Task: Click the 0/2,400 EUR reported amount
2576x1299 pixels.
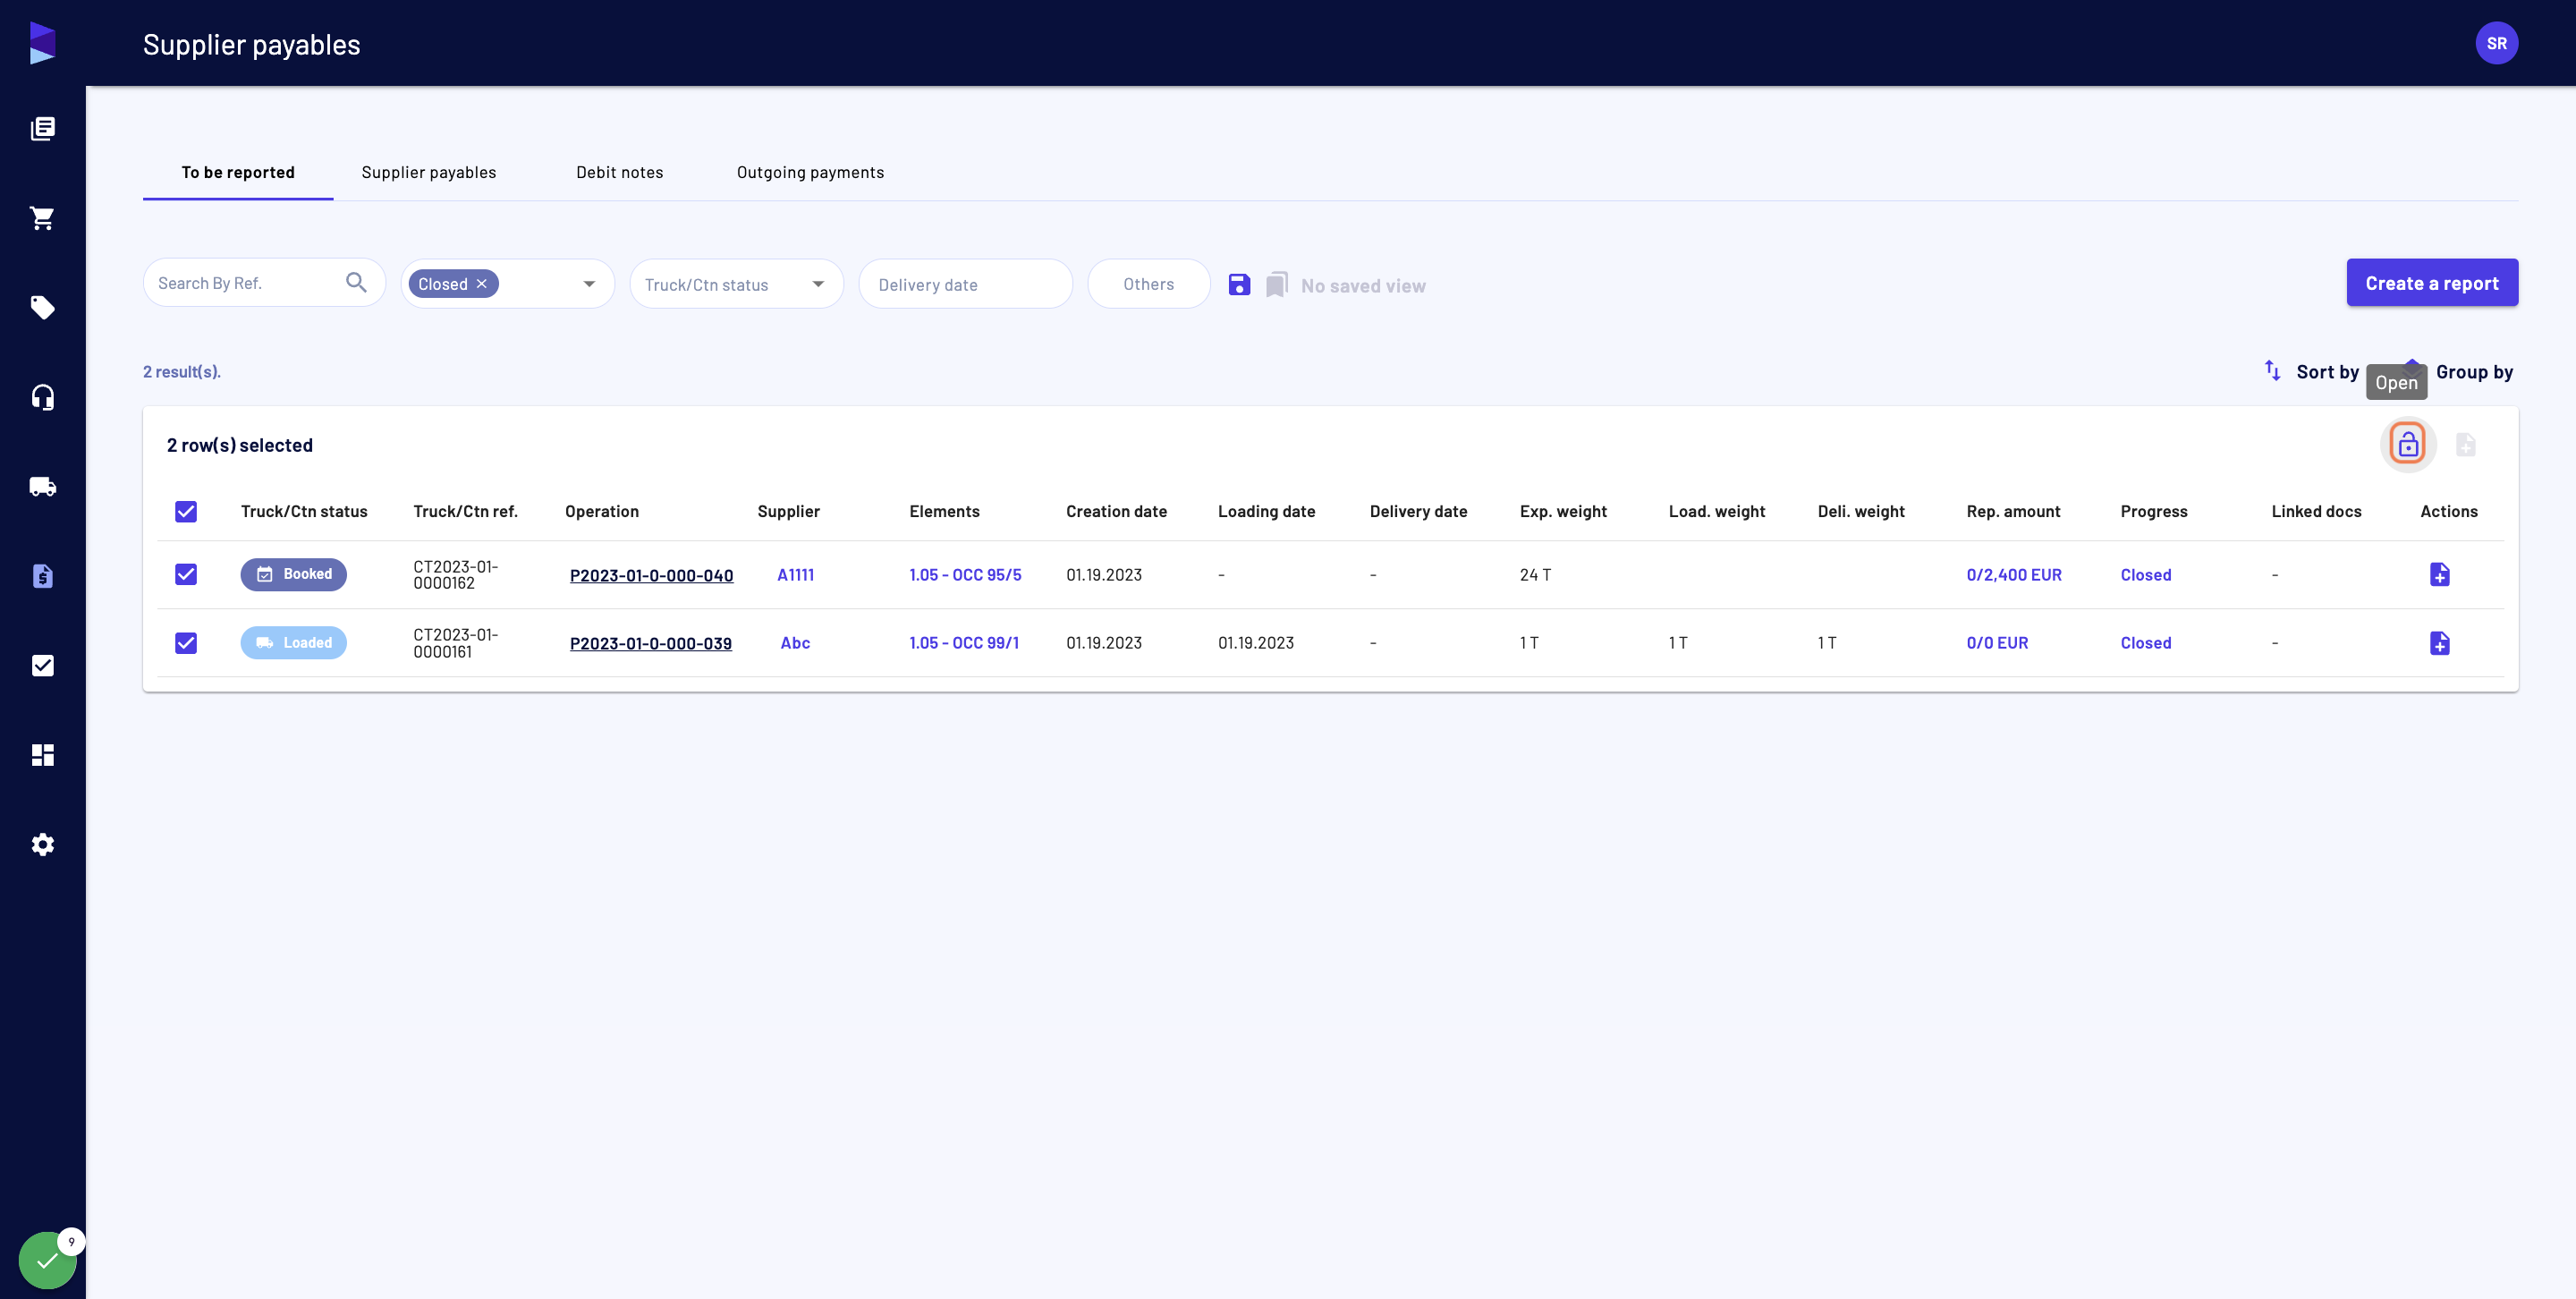Action: [2013, 575]
